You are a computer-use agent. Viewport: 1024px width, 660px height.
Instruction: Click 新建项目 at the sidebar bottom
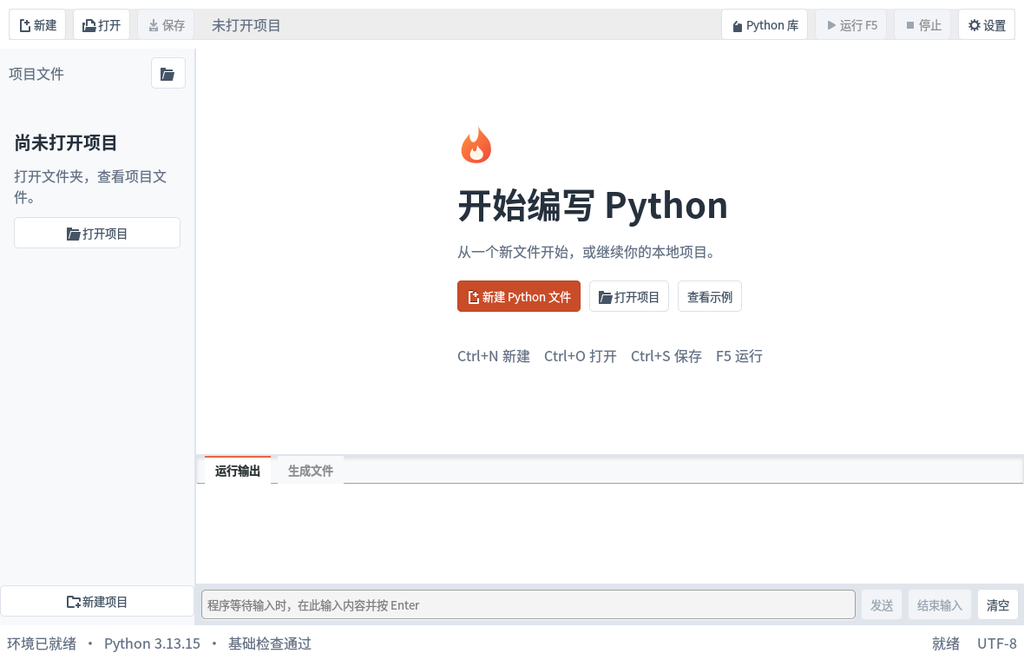pyautogui.click(x=97, y=601)
